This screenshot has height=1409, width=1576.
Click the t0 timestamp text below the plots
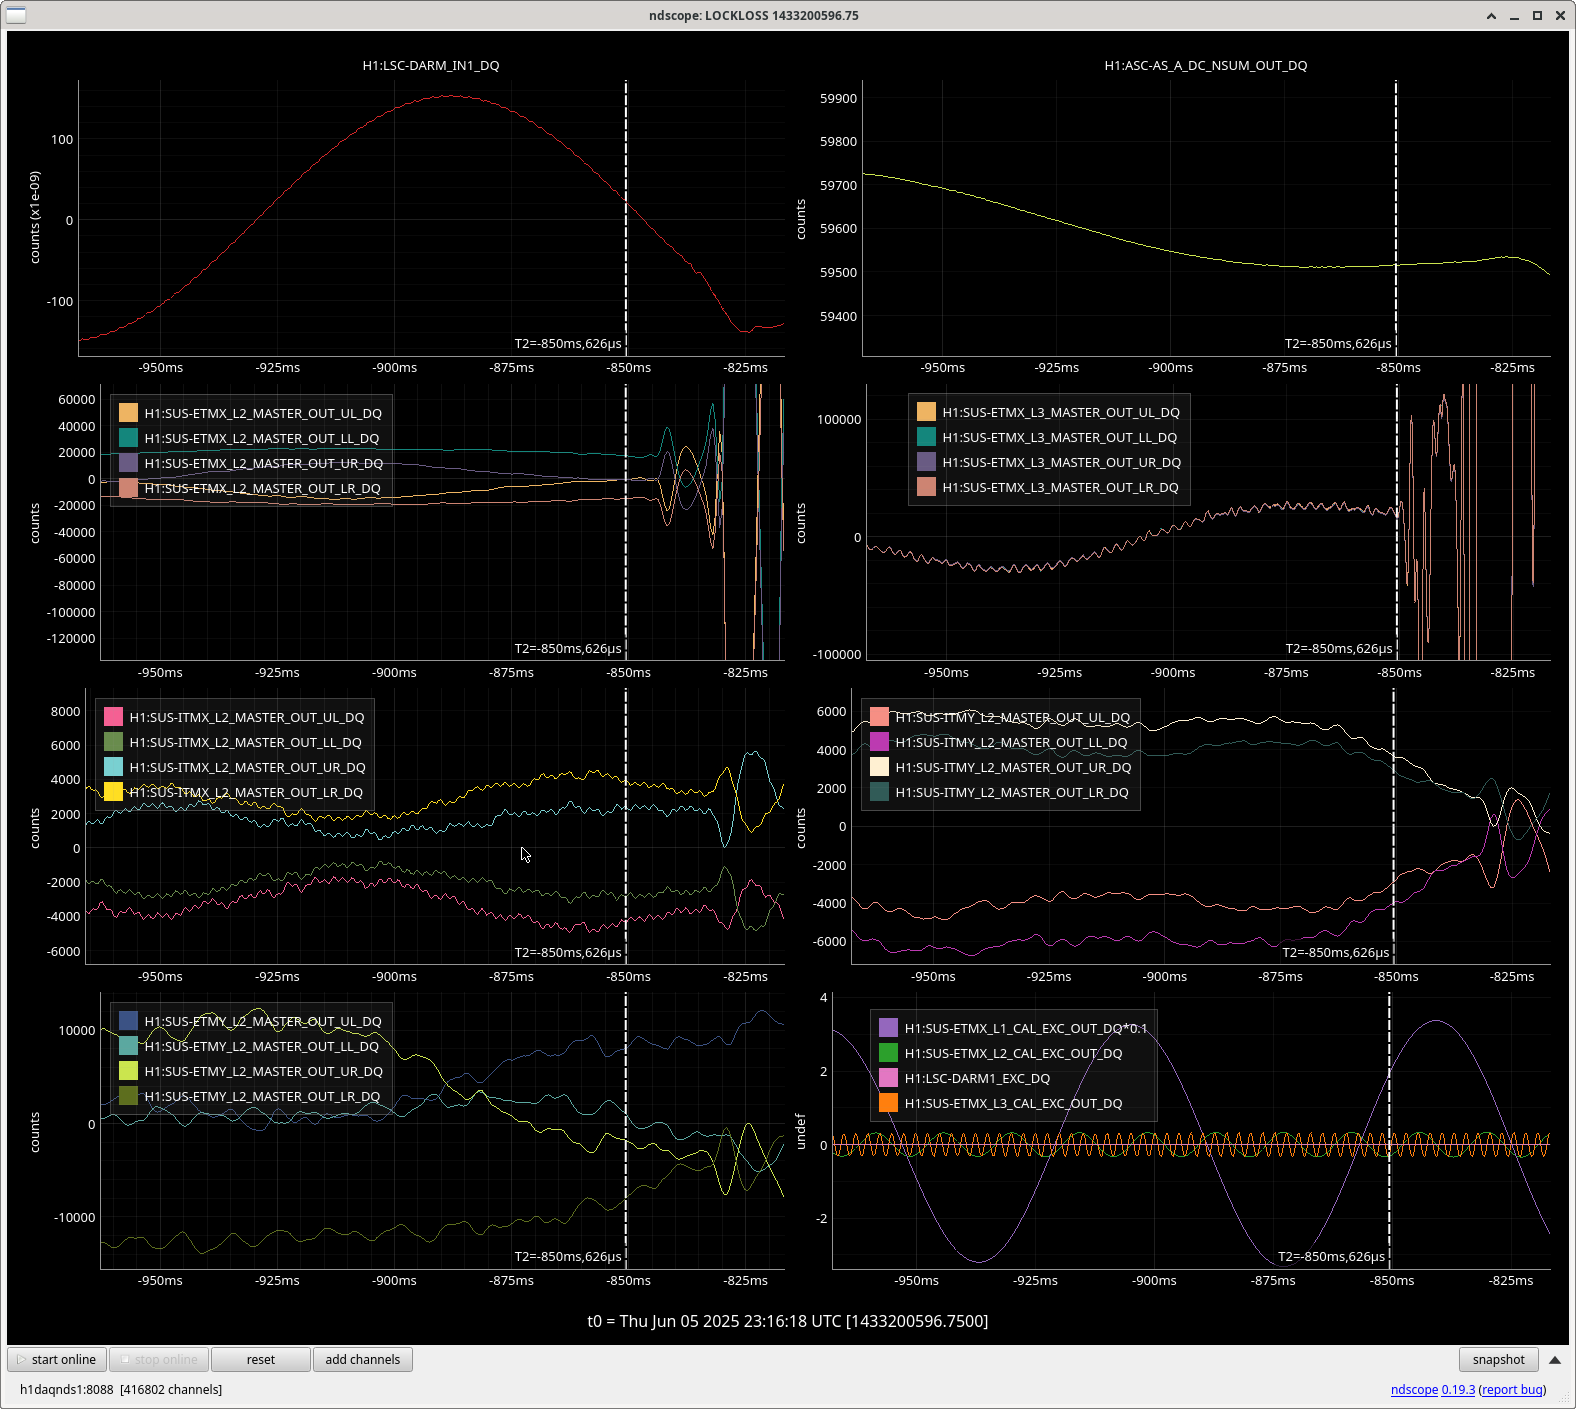click(x=788, y=1322)
